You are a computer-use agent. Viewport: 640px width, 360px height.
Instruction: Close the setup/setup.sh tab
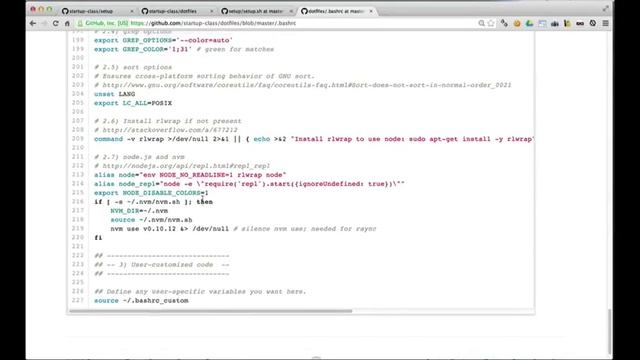(x=291, y=11)
